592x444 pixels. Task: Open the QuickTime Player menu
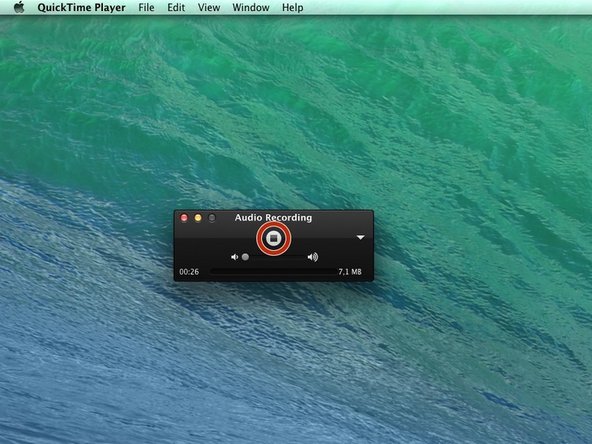pyautogui.click(x=82, y=8)
